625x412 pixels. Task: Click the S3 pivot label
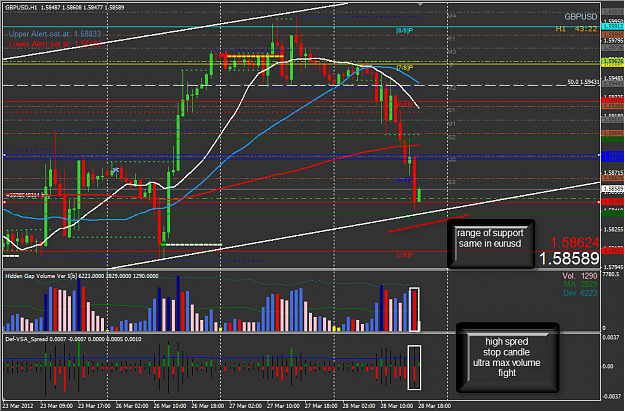coord(451,182)
